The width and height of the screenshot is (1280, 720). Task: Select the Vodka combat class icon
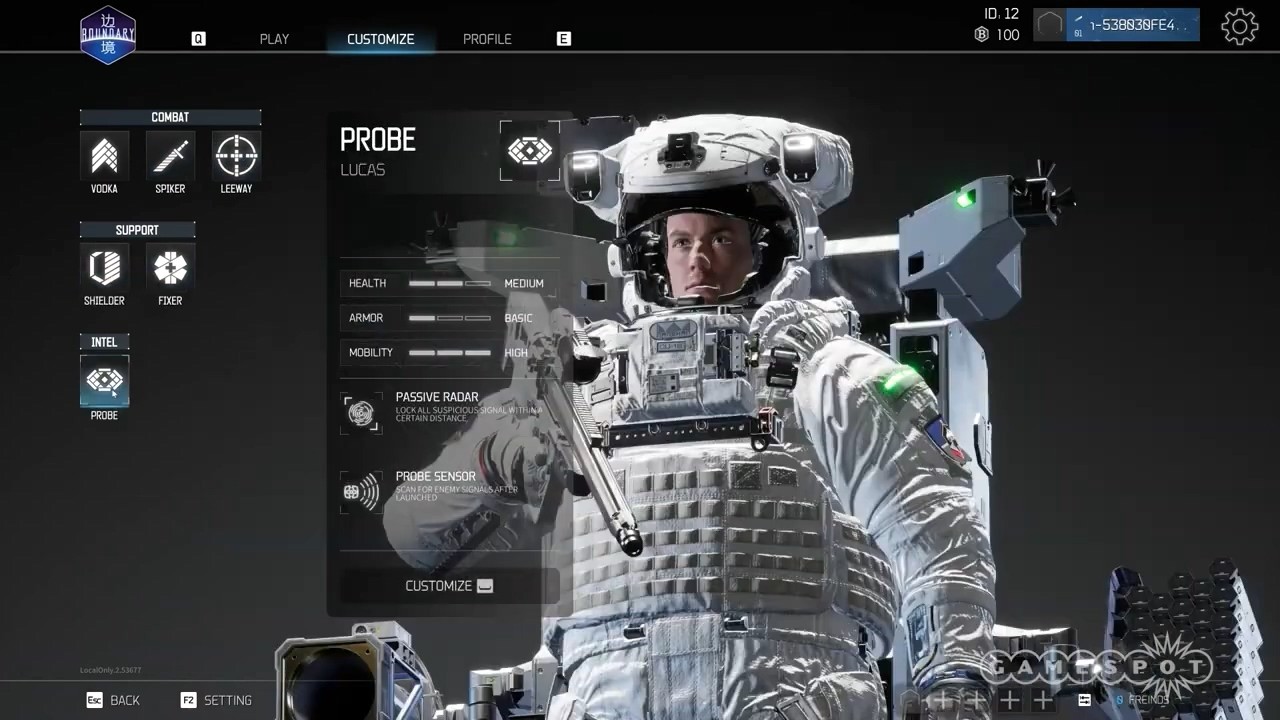[104, 156]
